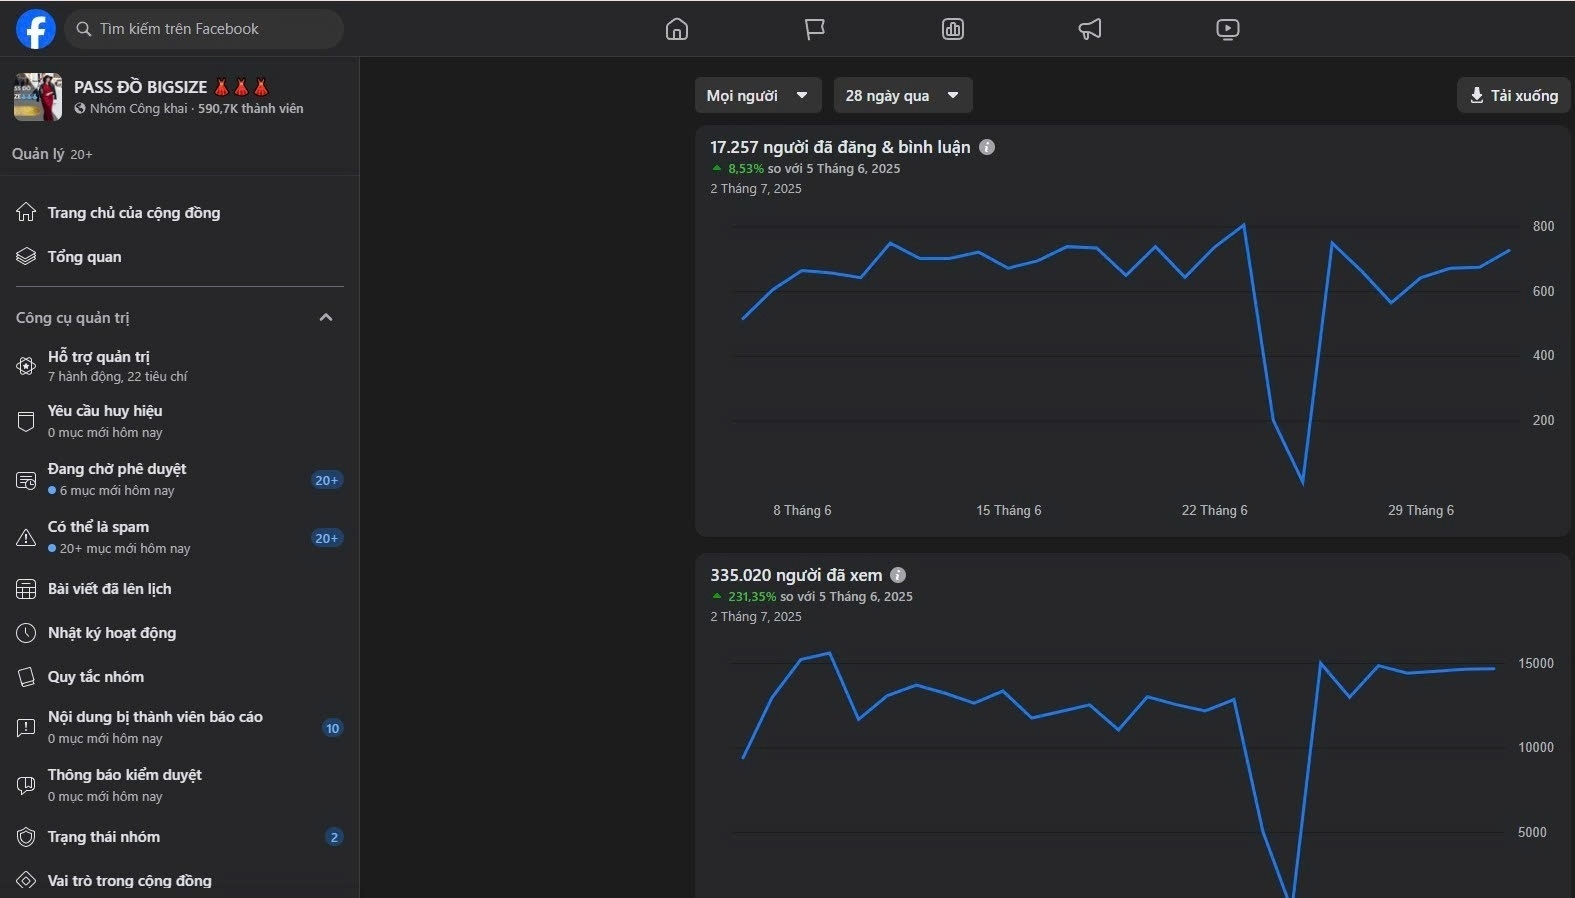The image size is (1575, 898).
Task: Go to Quy tắc nhóm
Action: coord(180,677)
